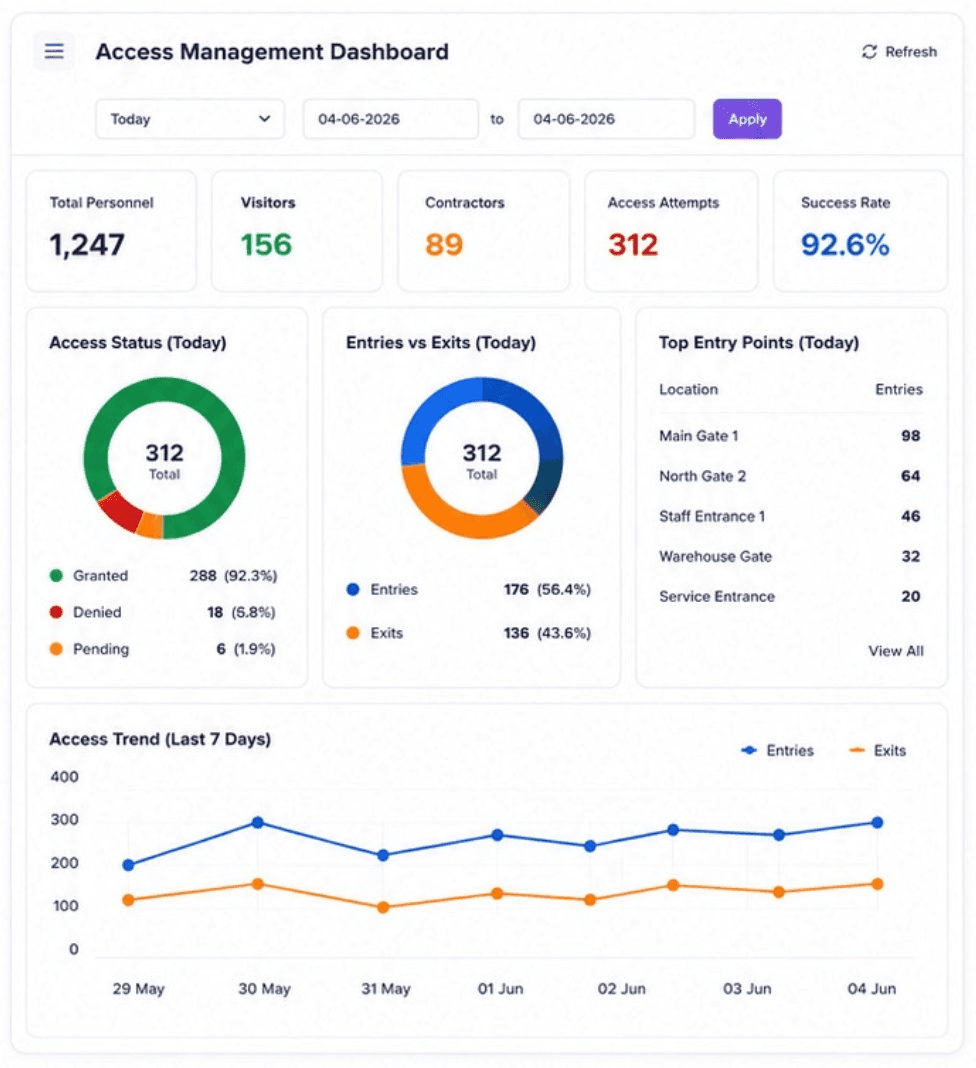Select the Total Personnel 1,247 card
976x1068 pixels.
pos(111,231)
